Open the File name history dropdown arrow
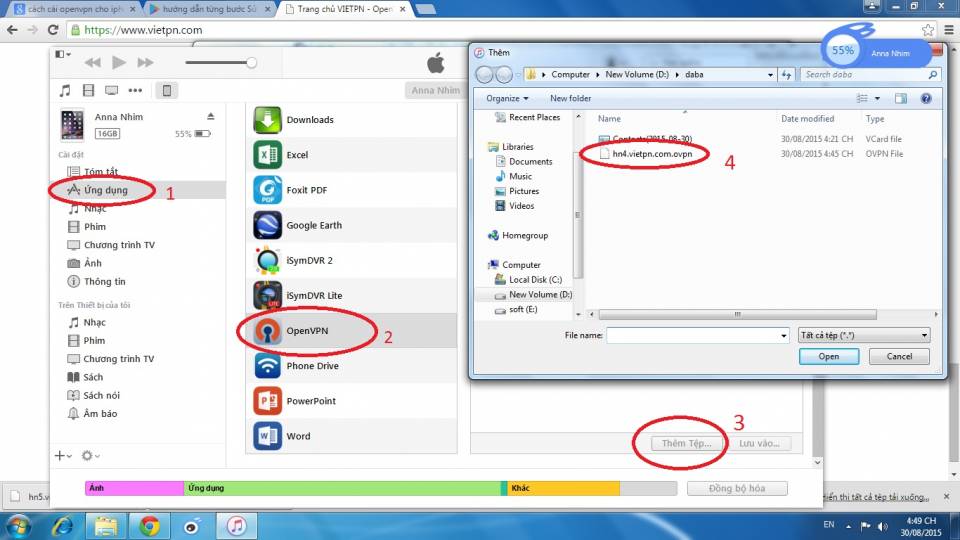Image resolution: width=960 pixels, height=540 pixels. point(783,336)
